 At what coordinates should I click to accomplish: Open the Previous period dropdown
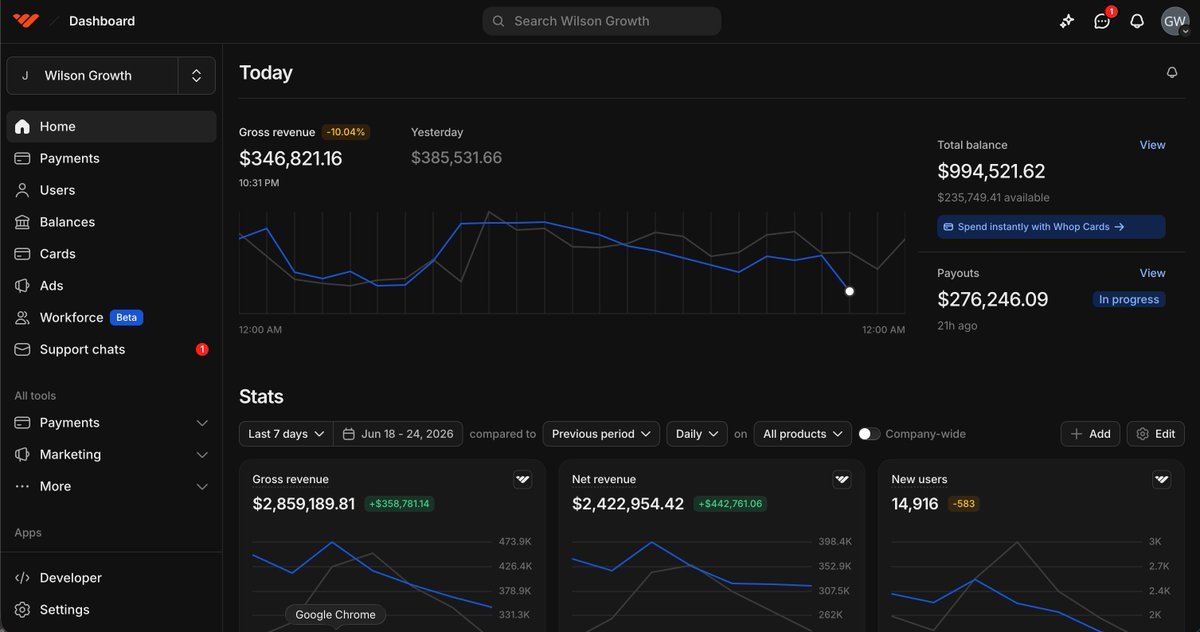(601, 434)
